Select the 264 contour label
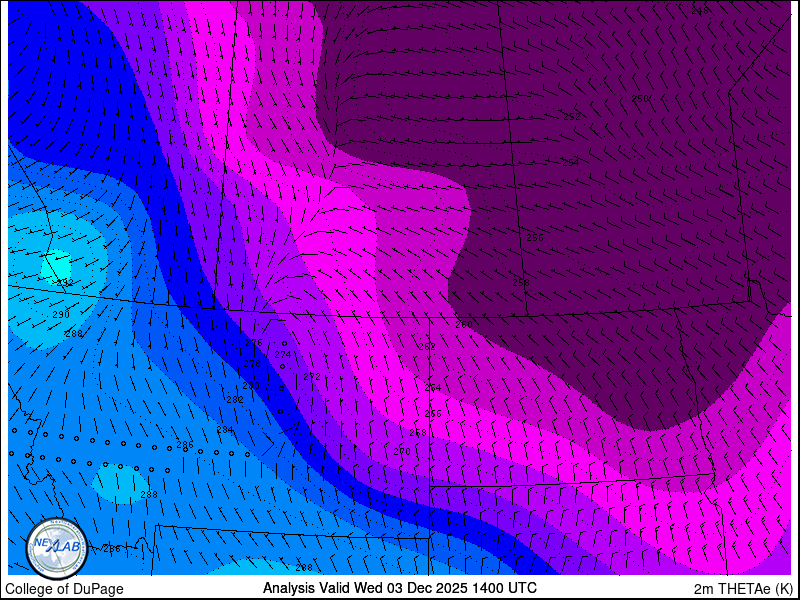Screen dimensions: 800x600 [433, 388]
